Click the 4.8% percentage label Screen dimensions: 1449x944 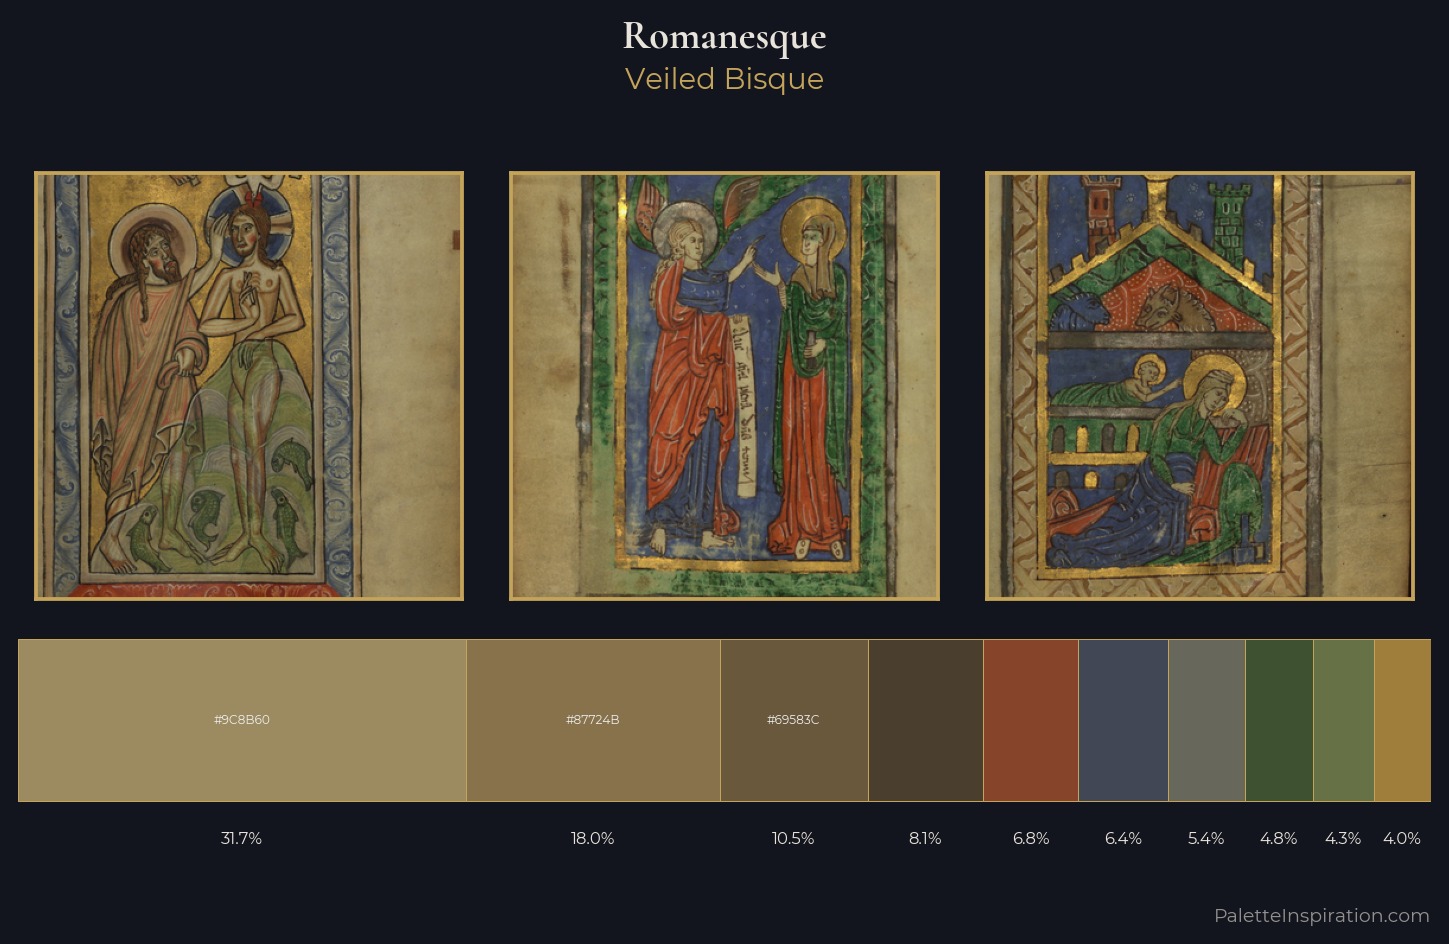coord(1278,838)
